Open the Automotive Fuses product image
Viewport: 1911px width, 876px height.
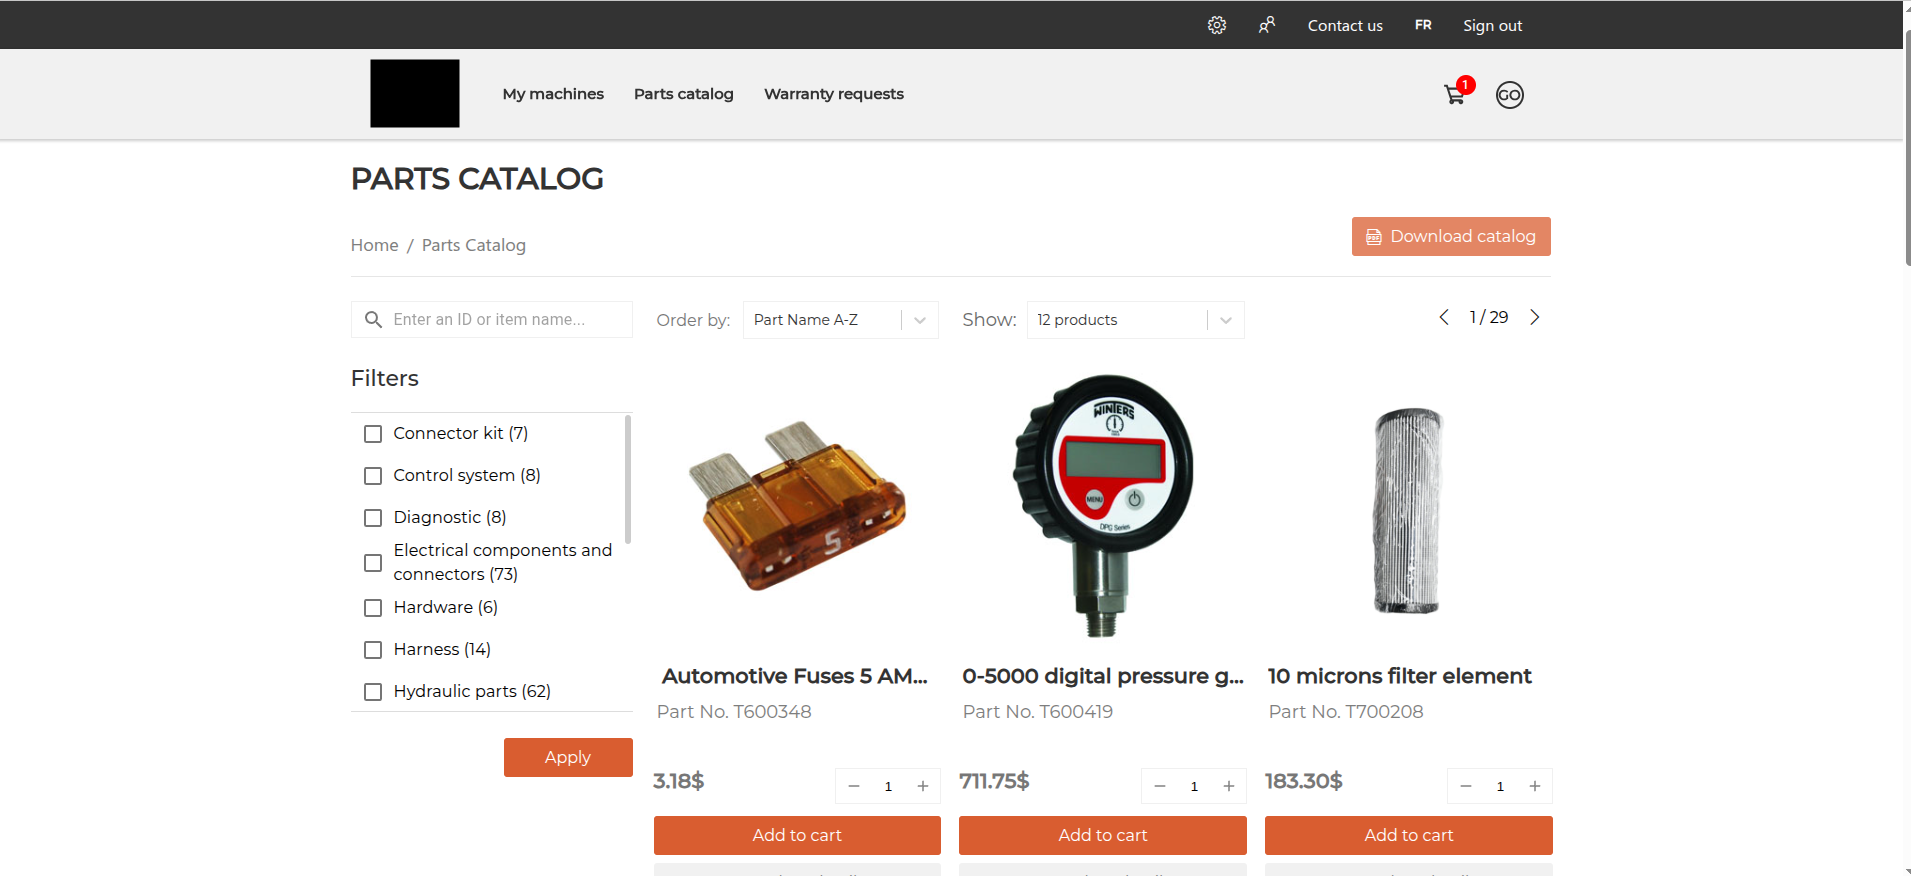coord(797,505)
